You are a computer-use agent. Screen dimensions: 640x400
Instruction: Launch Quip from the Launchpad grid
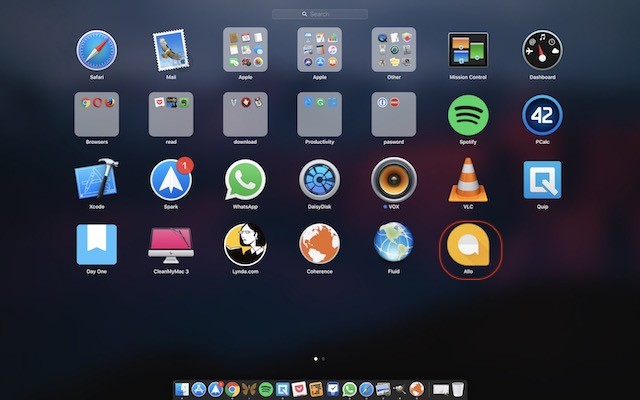[x=542, y=180]
